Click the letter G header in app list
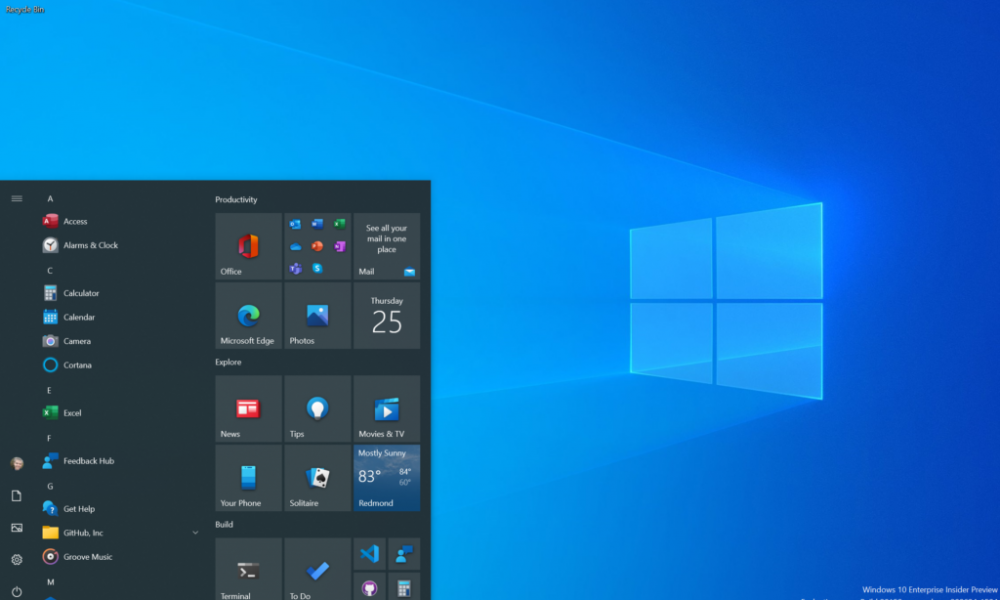1000x600 pixels. tap(50, 486)
